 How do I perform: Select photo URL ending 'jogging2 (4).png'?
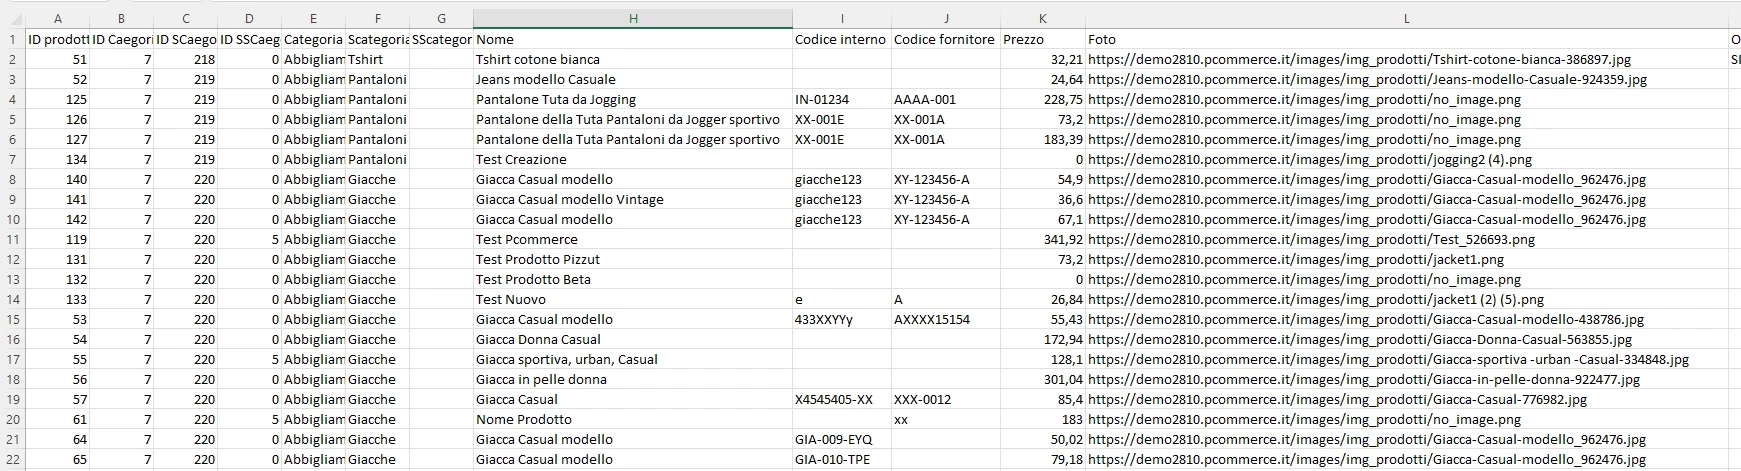point(1406,159)
